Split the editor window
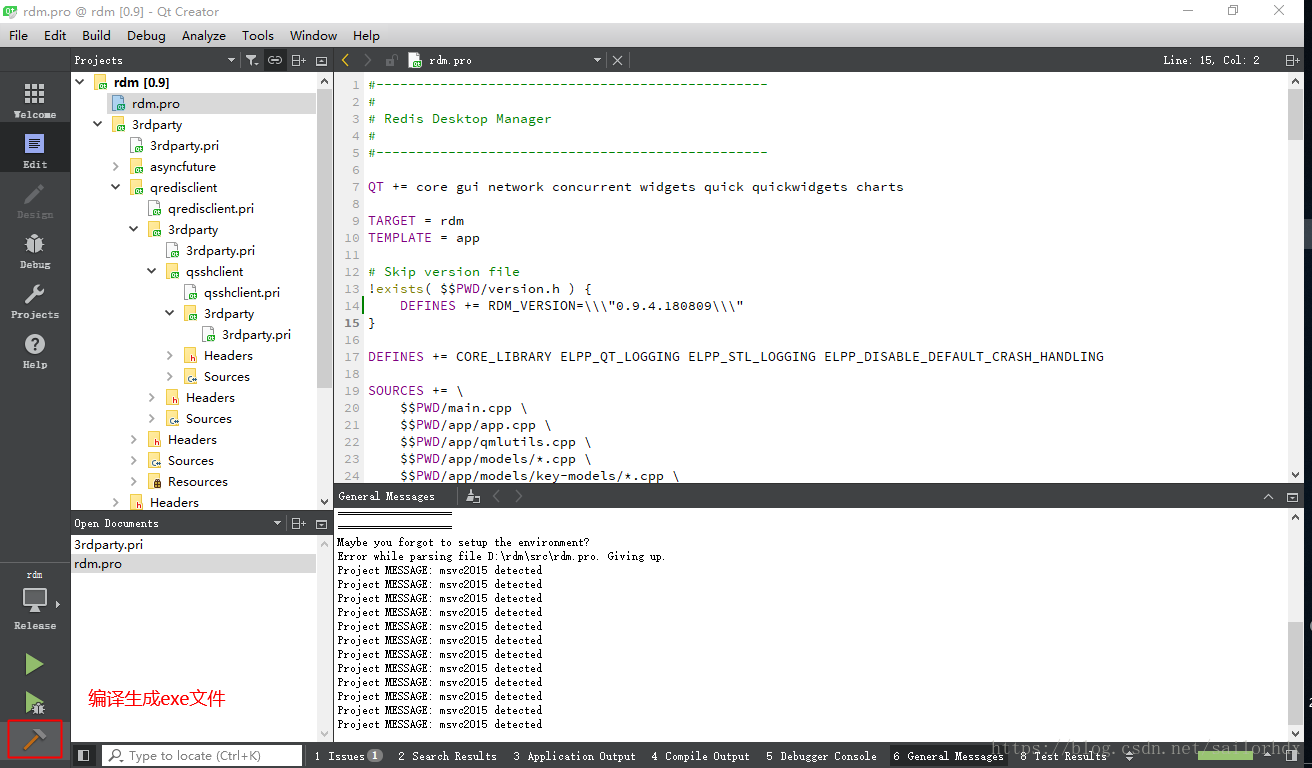Viewport: 1312px width, 768px height. tap(1293, 60)
